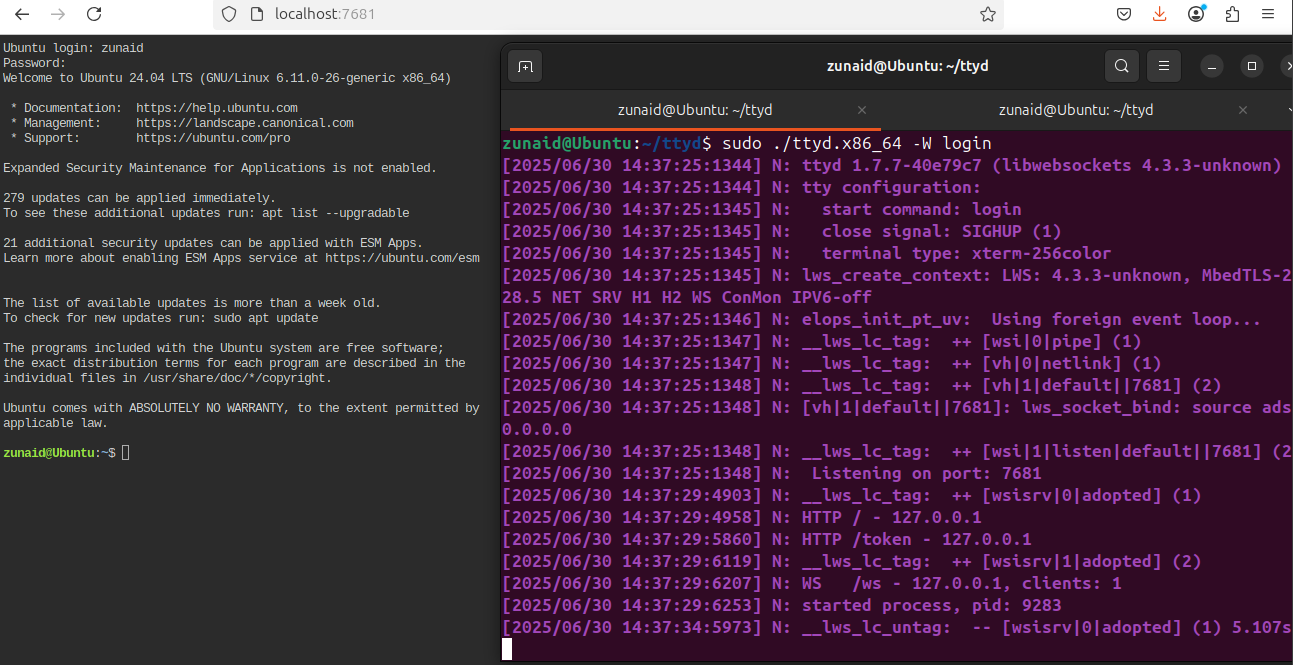Click the shield tracking protection icon

tap(229, 14)
